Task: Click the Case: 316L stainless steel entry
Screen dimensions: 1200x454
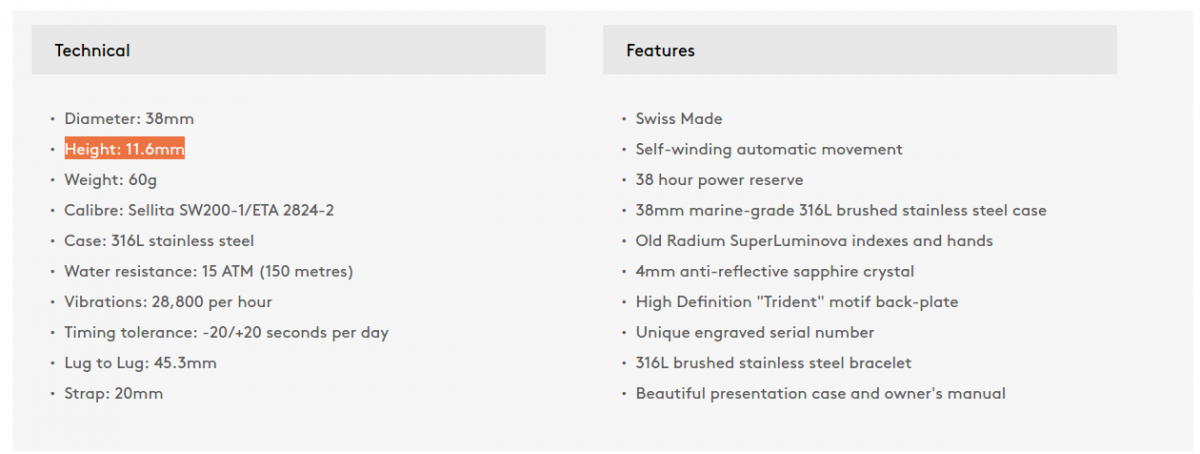Action: pyautogui.click(x=160, y=241)
